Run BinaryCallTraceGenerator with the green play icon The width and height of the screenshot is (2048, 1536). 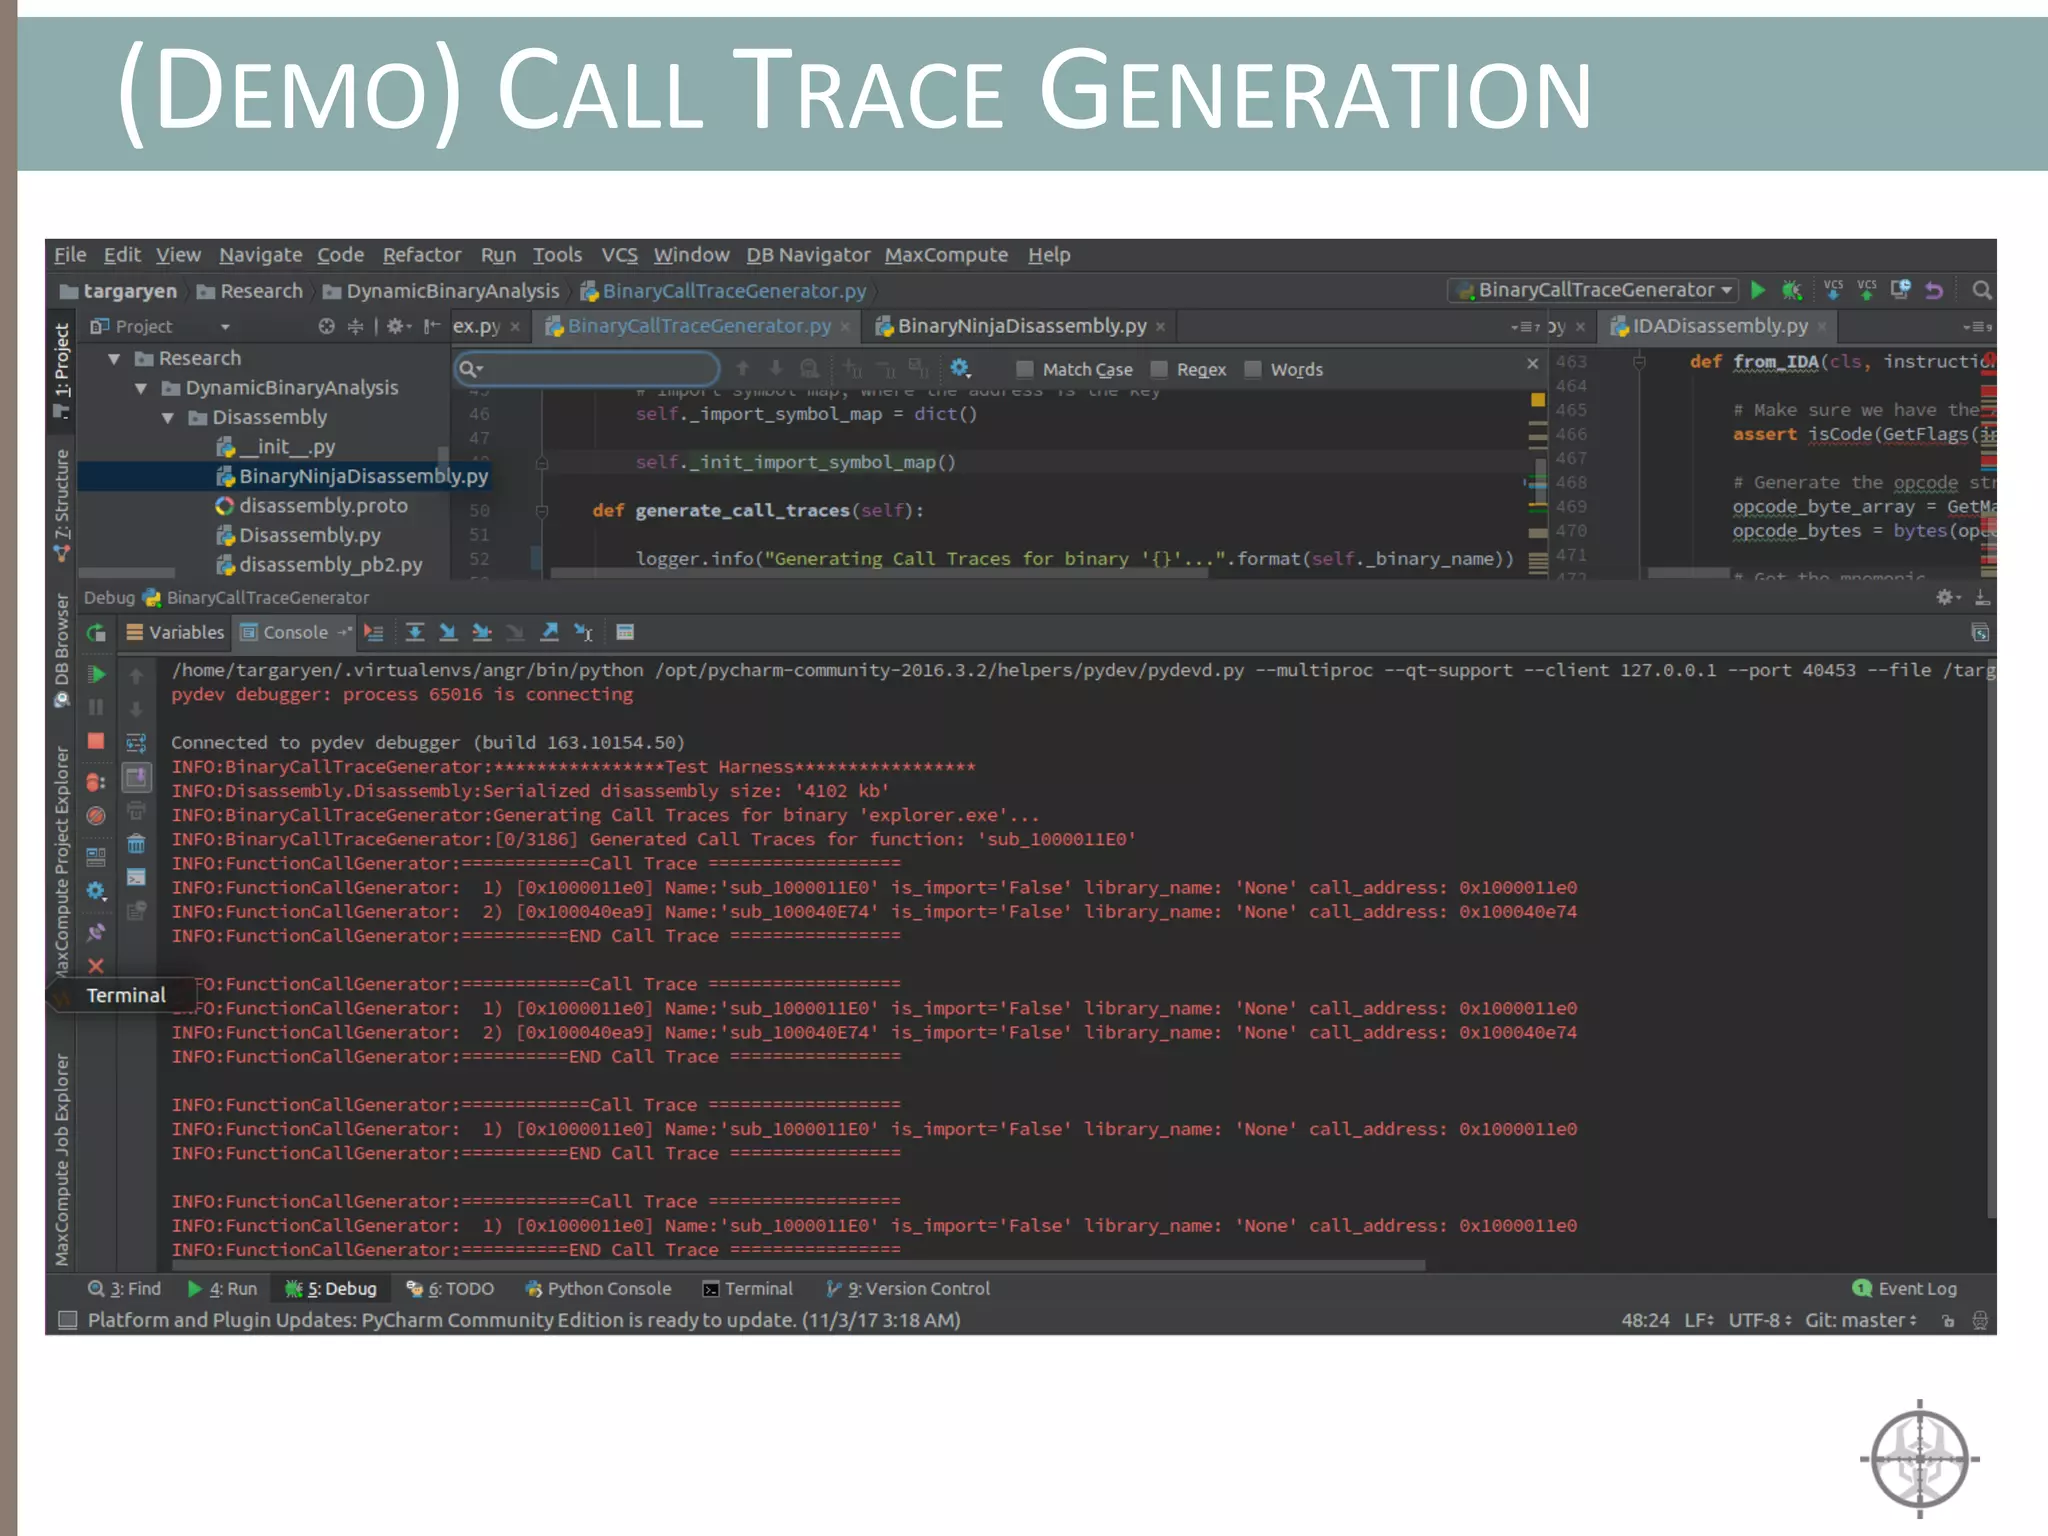(x=1758, y=290)
